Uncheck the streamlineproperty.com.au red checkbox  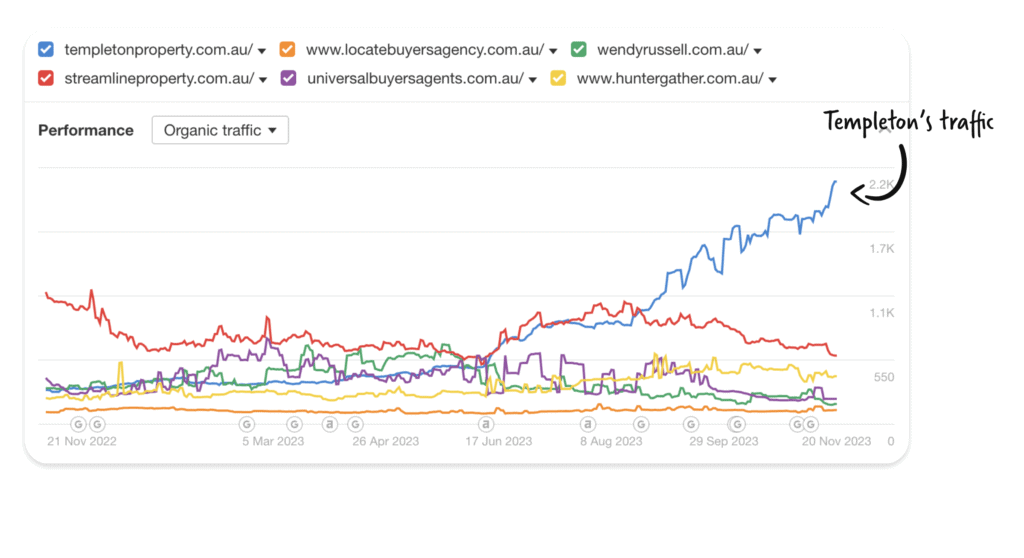point(46,78)
